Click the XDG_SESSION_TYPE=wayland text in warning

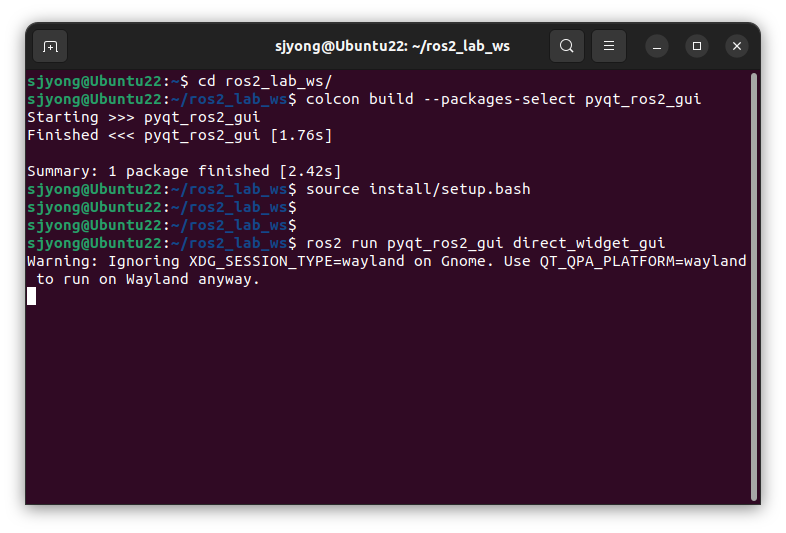pos(297,261)
